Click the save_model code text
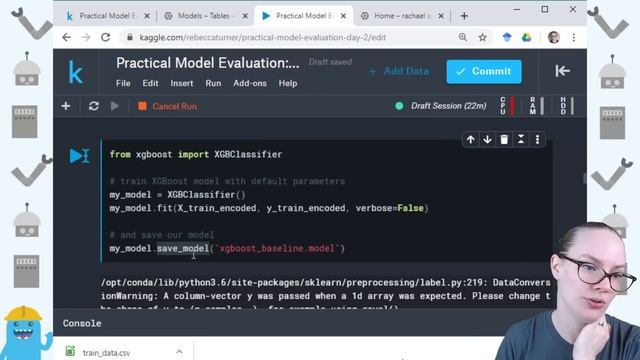 pos(183,248)
